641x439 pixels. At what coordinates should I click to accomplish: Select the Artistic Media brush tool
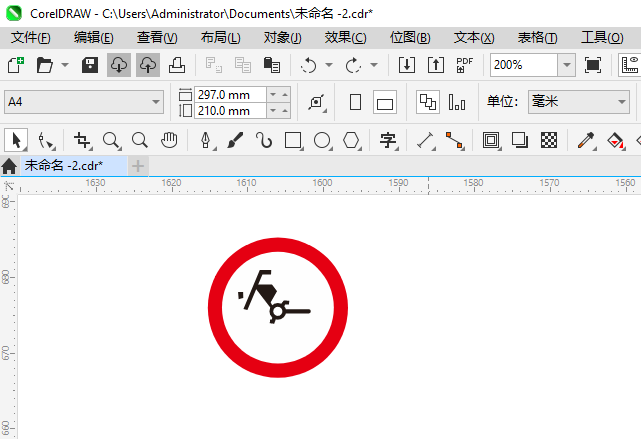235,141
